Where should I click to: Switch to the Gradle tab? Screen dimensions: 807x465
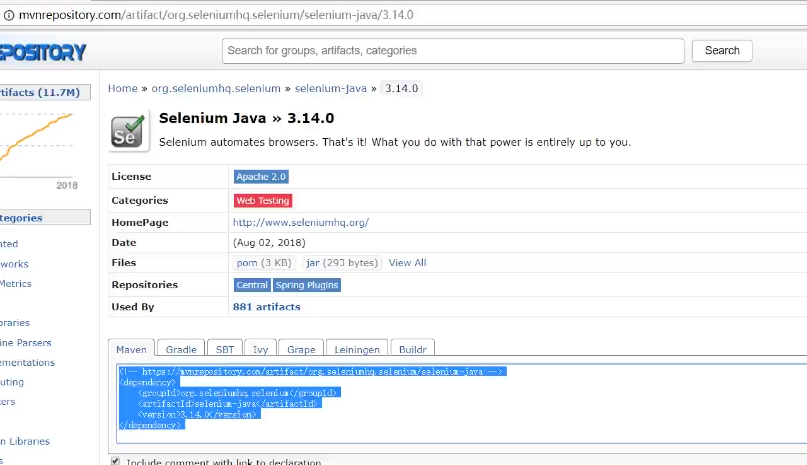coord(181,349)
